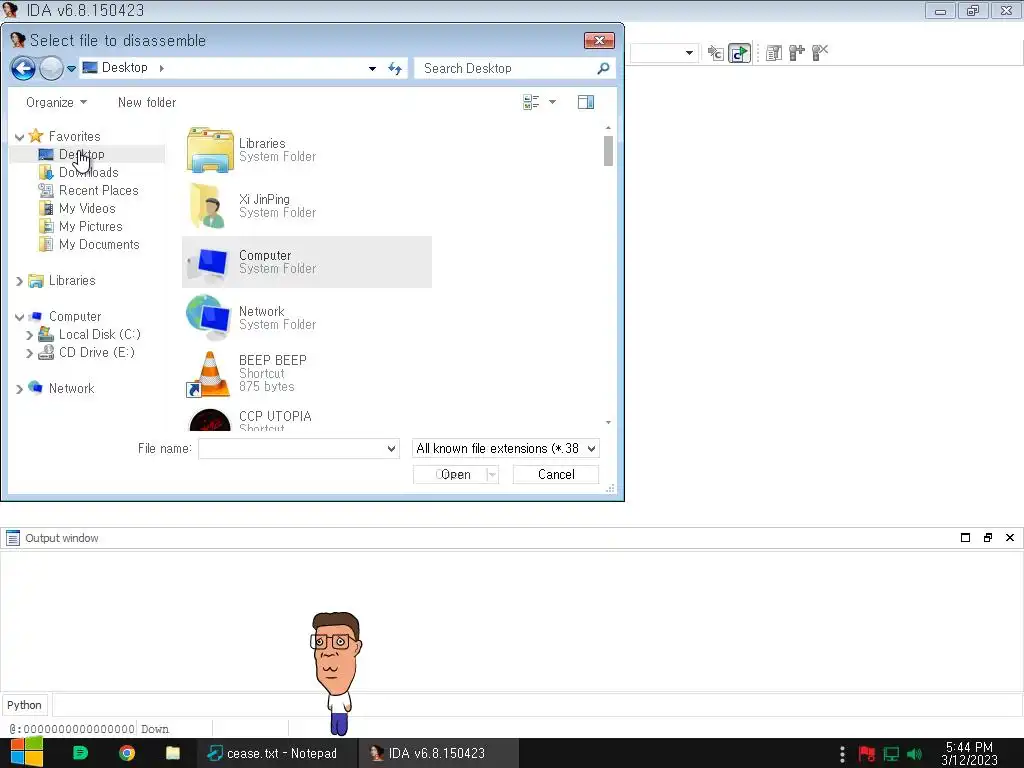This screenshot has width=1024, height=768.
Task: Open Chrome from the taskbar
Action: (127, 753)
